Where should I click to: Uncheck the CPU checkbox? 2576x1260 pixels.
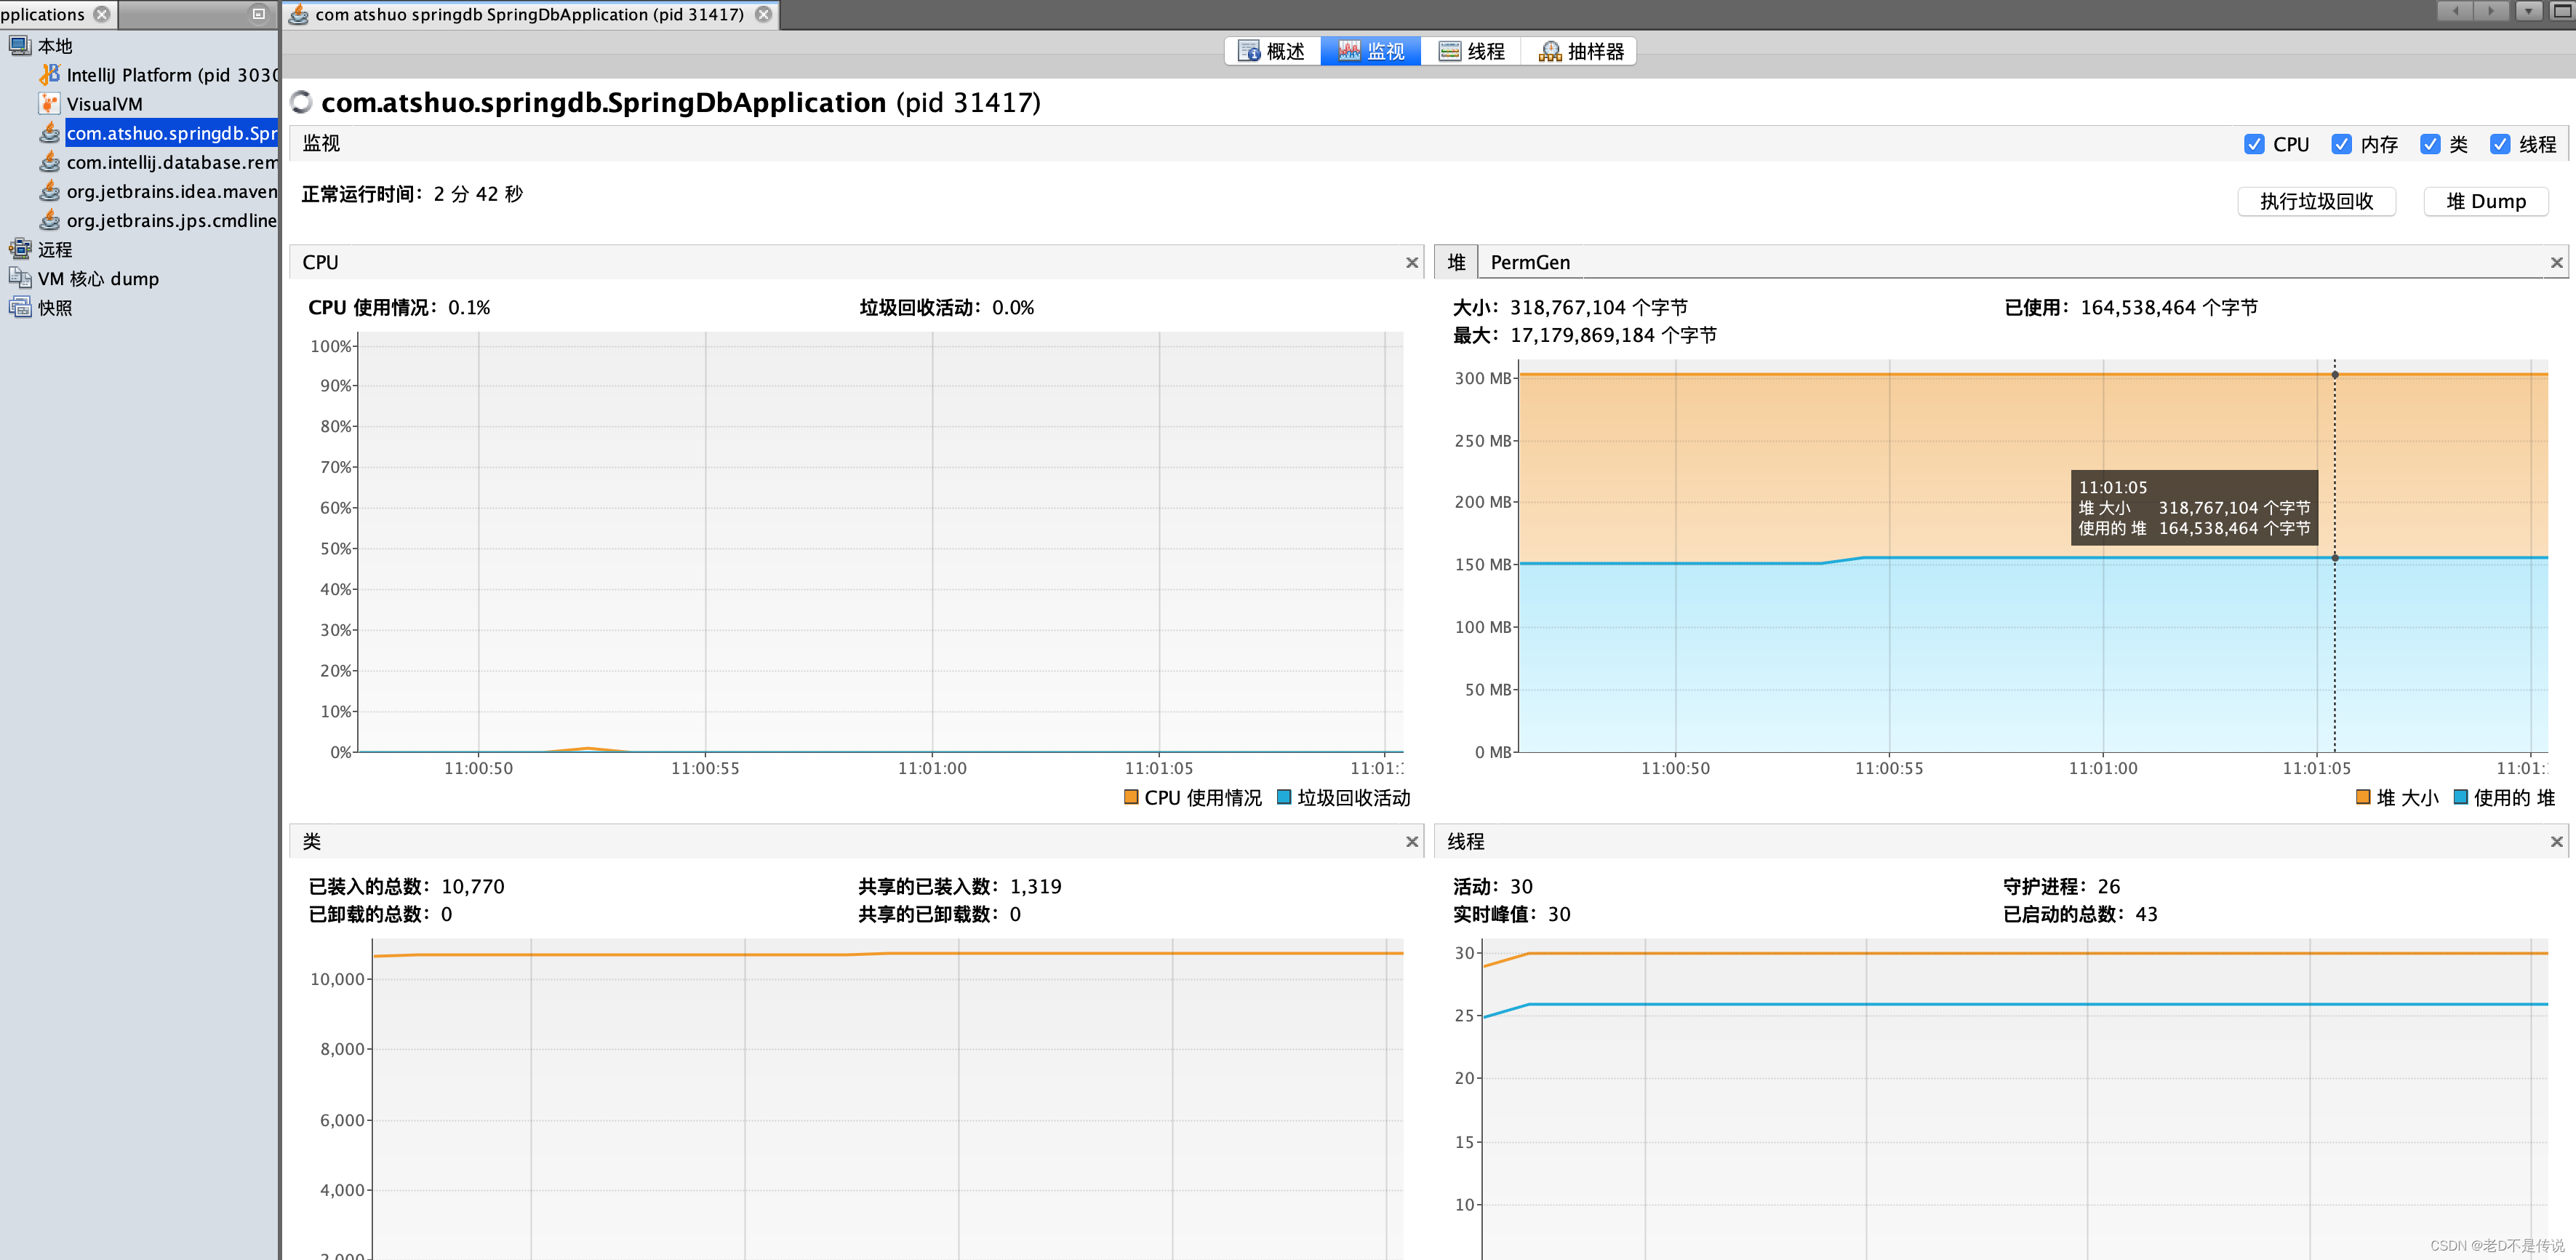click(x=2254, y=144)
